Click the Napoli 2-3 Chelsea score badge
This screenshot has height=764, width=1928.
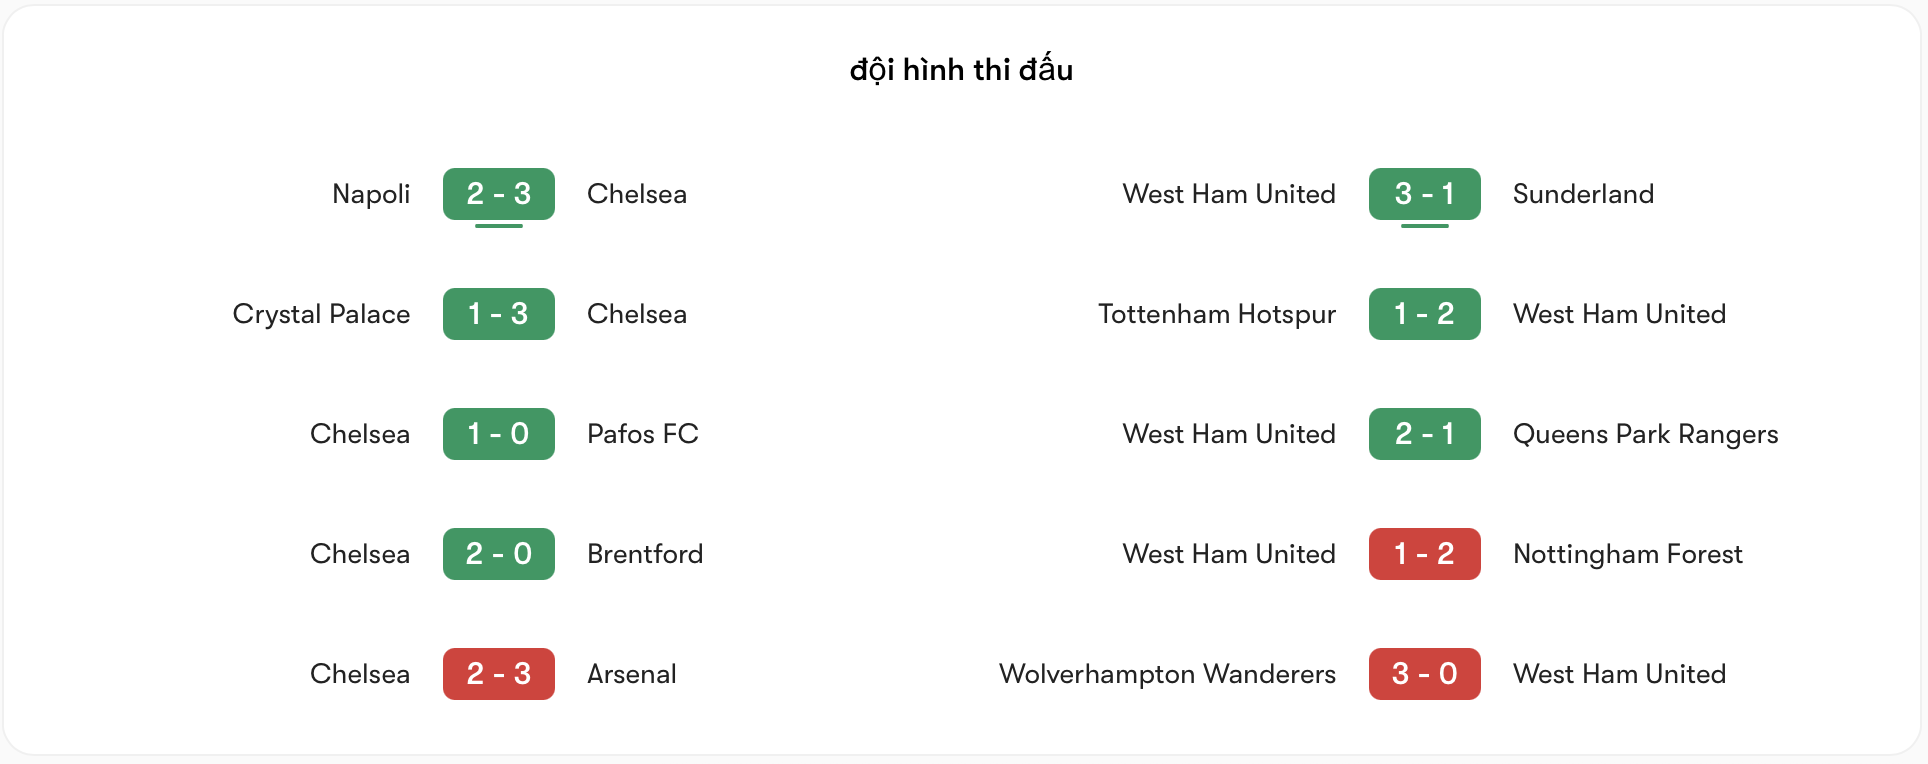click(499, 194)
